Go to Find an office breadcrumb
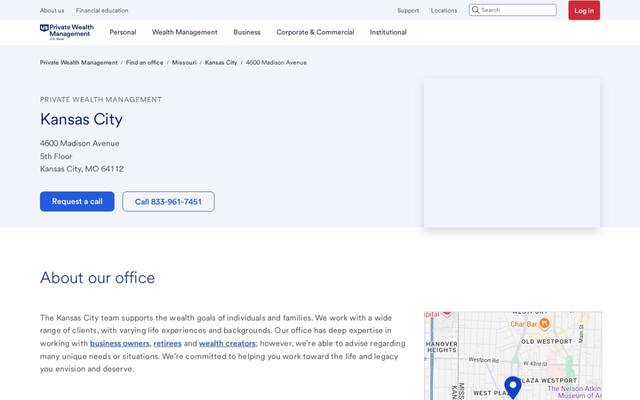640x400 pixels. (144, 62)
